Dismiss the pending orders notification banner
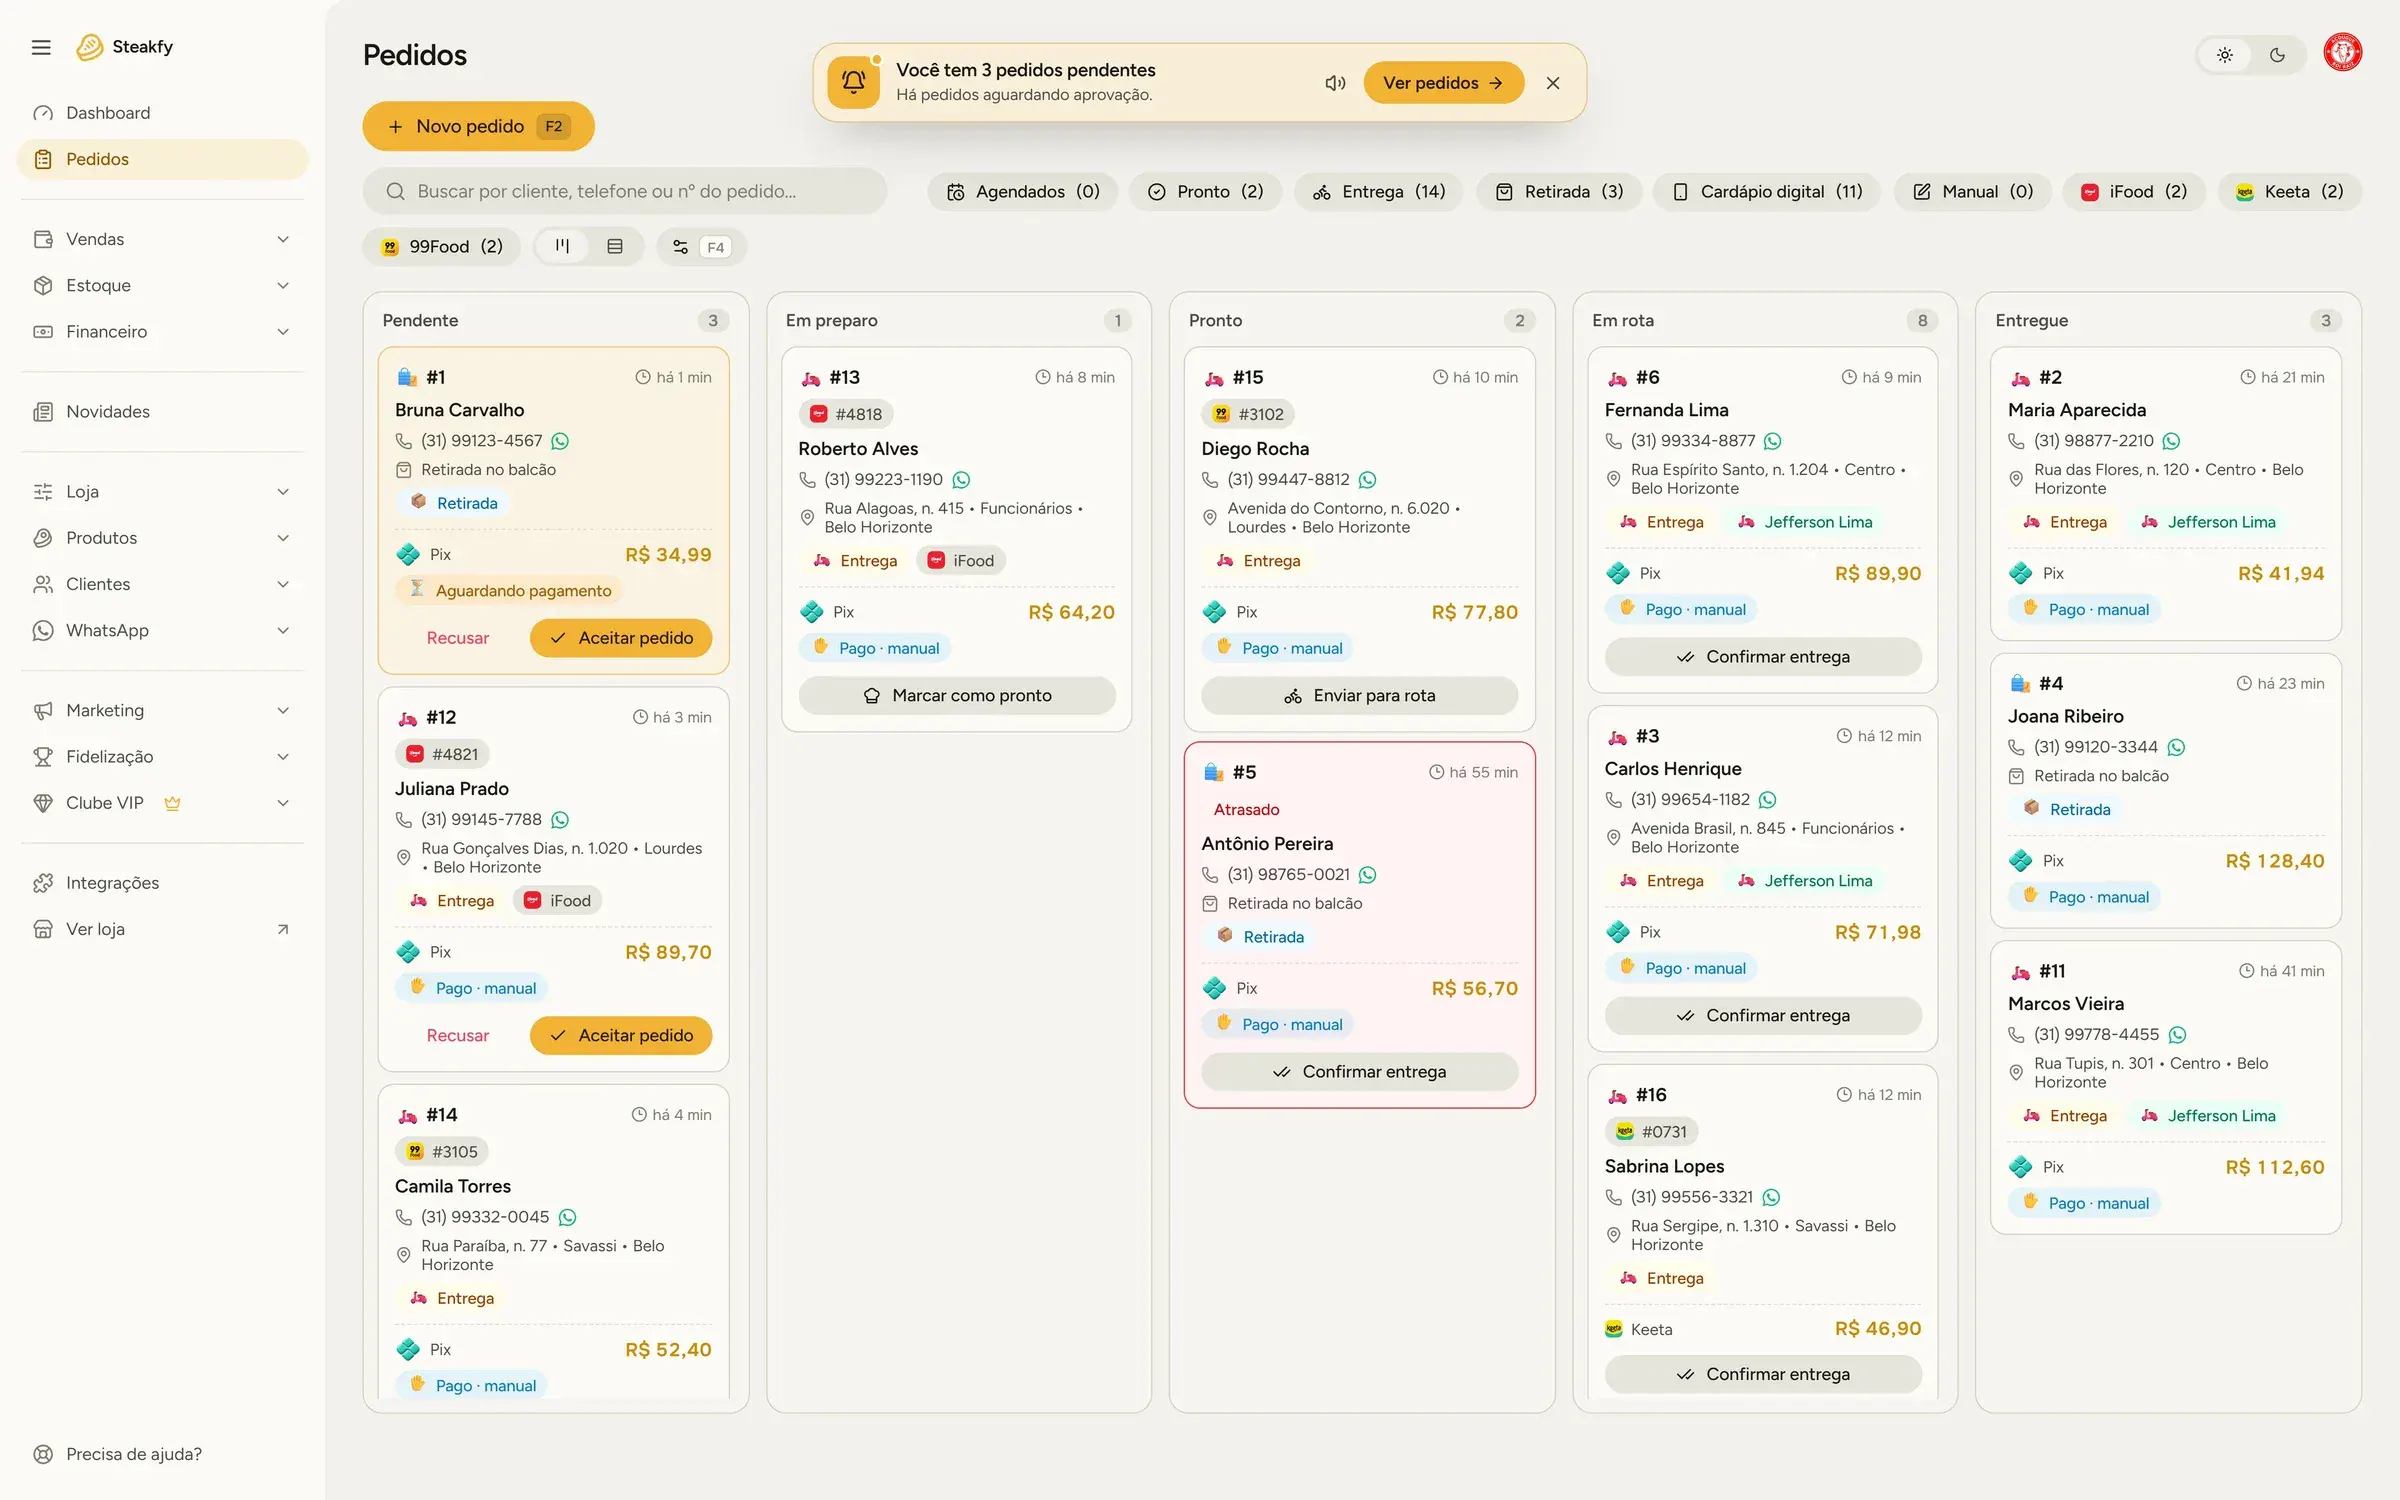2400x1500 pixels. [x=1553, y=83]
